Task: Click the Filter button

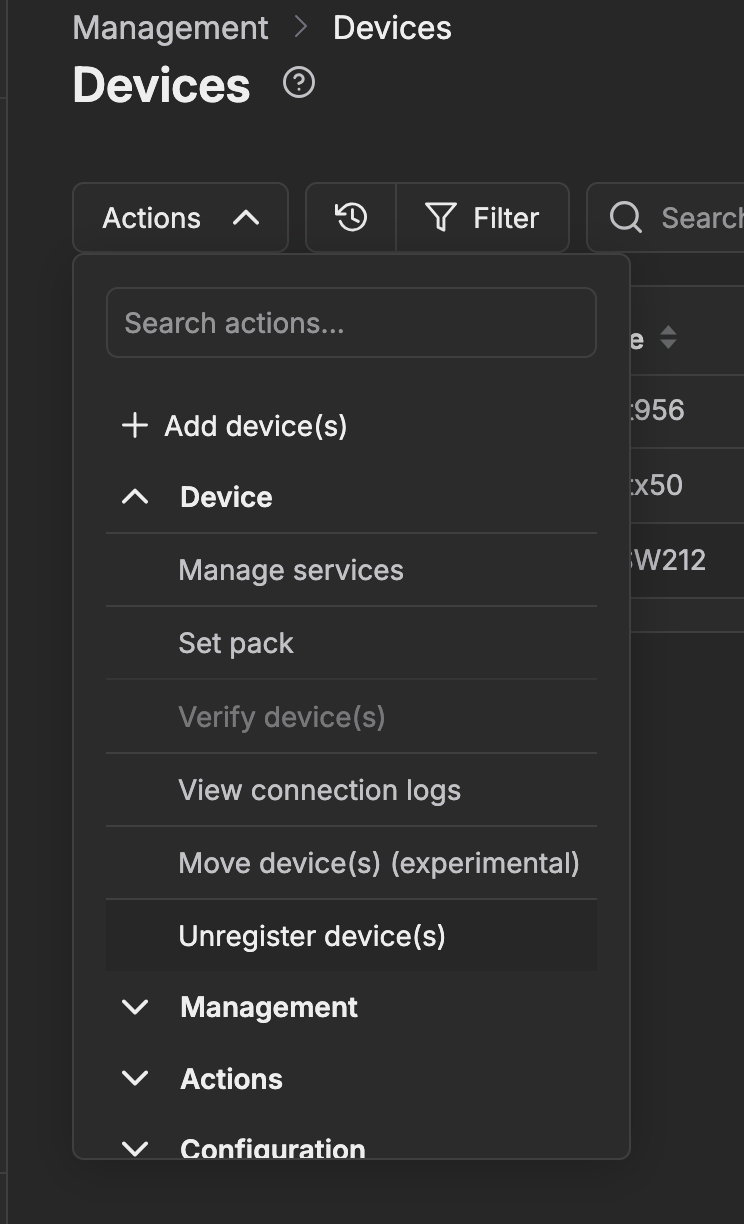Action: click(x=483, y=217)
